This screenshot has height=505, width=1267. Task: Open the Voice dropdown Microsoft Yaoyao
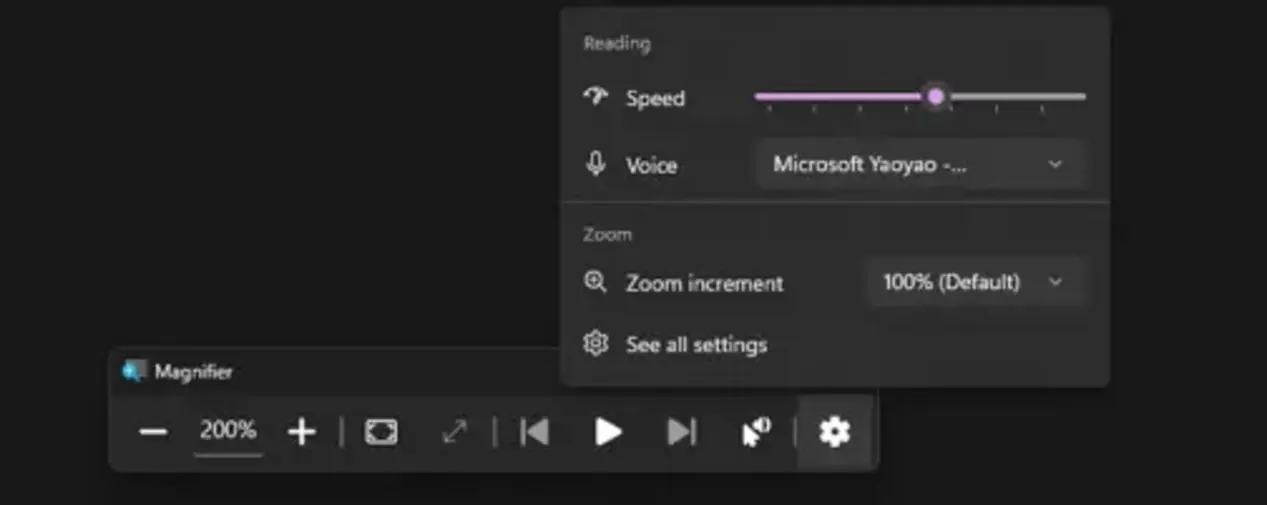point(919,164)
